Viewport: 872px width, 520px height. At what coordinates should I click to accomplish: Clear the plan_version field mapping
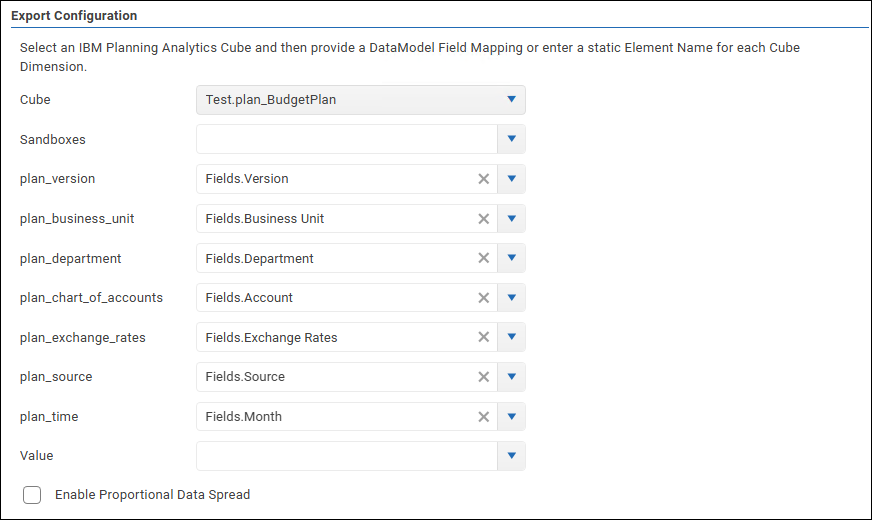(483, 179)
